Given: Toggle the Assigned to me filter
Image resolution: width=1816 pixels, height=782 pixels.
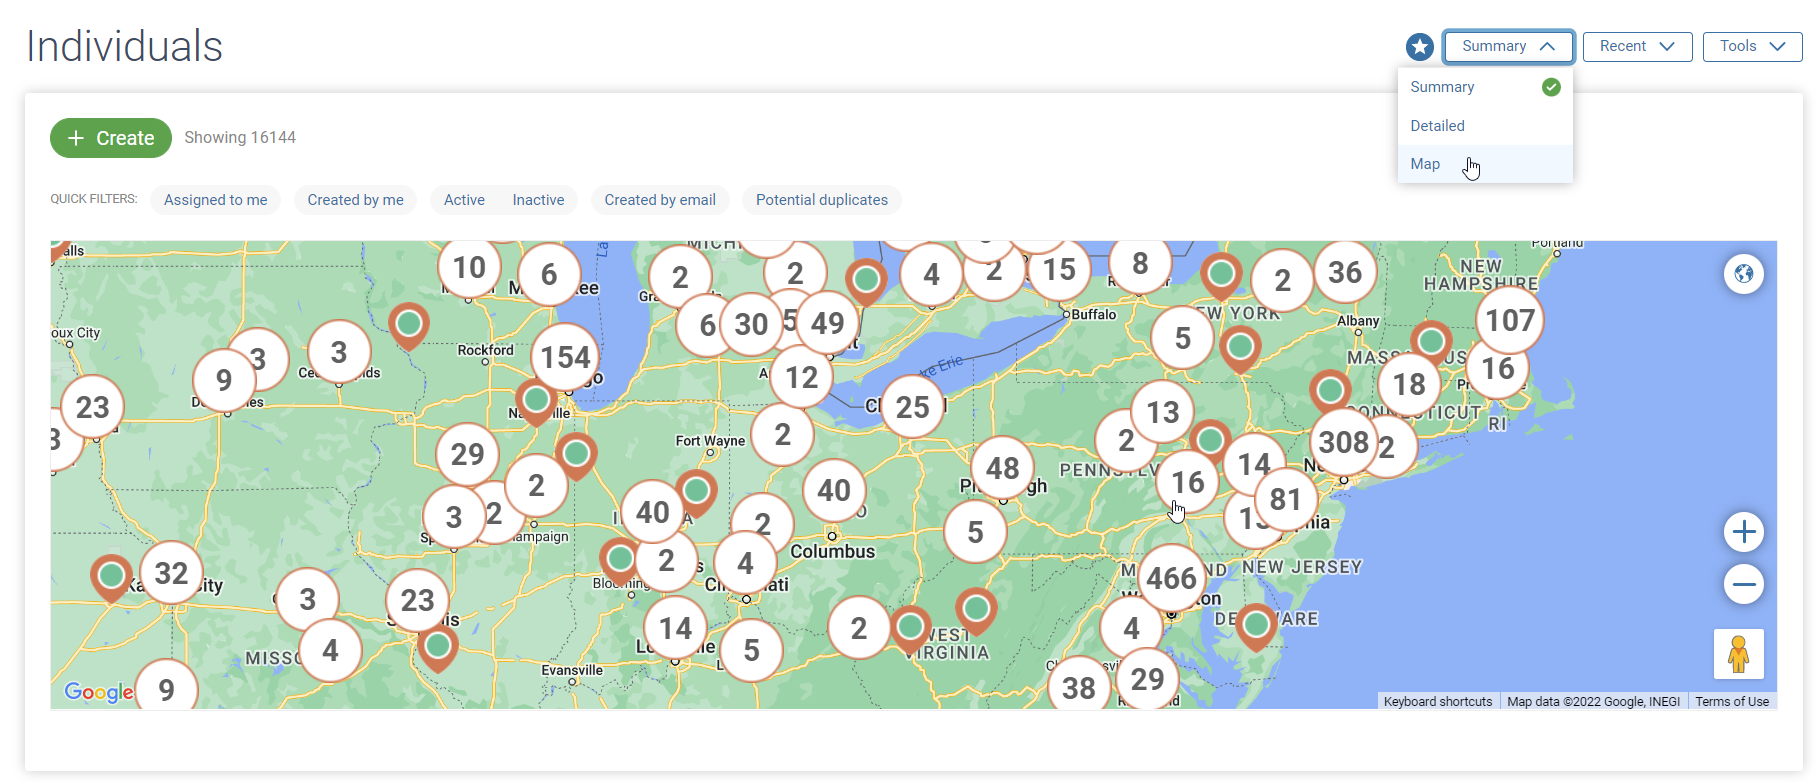Looking at the screenshot, I should (215, 200).
